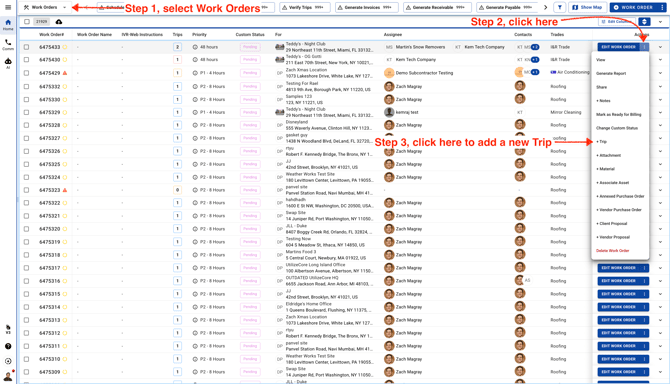Click the user profile avatar in sidebar
This screenshot has height=384, width=670.
tap(8, 376)
